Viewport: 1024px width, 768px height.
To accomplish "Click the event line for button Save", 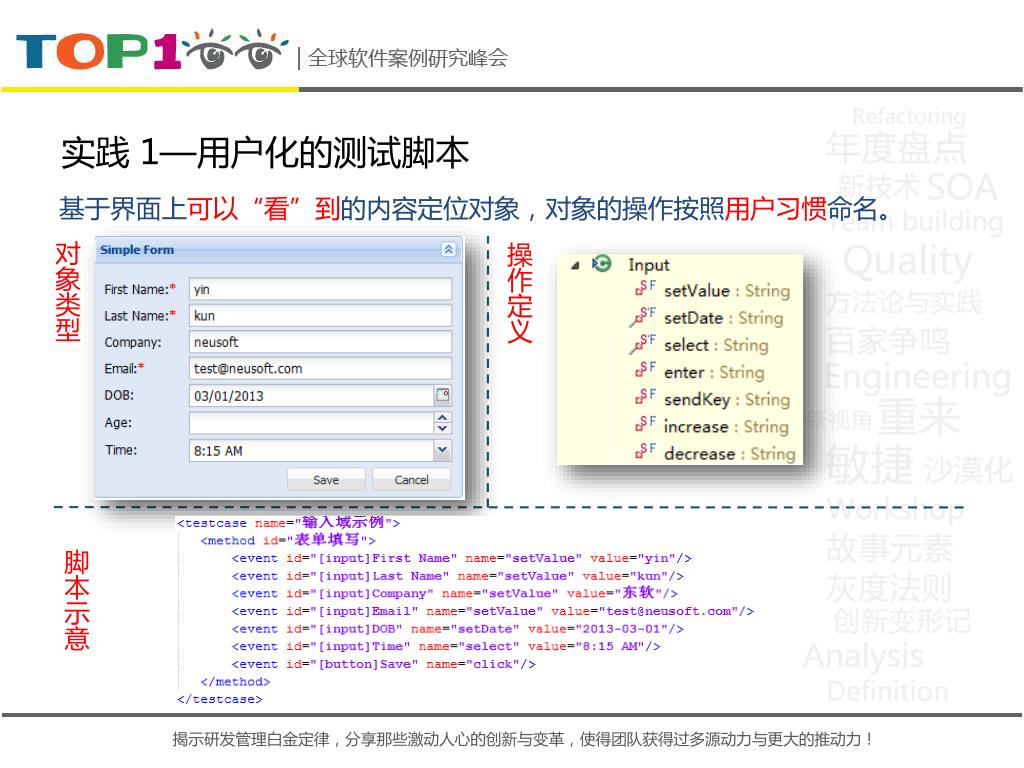I will 384,664.
